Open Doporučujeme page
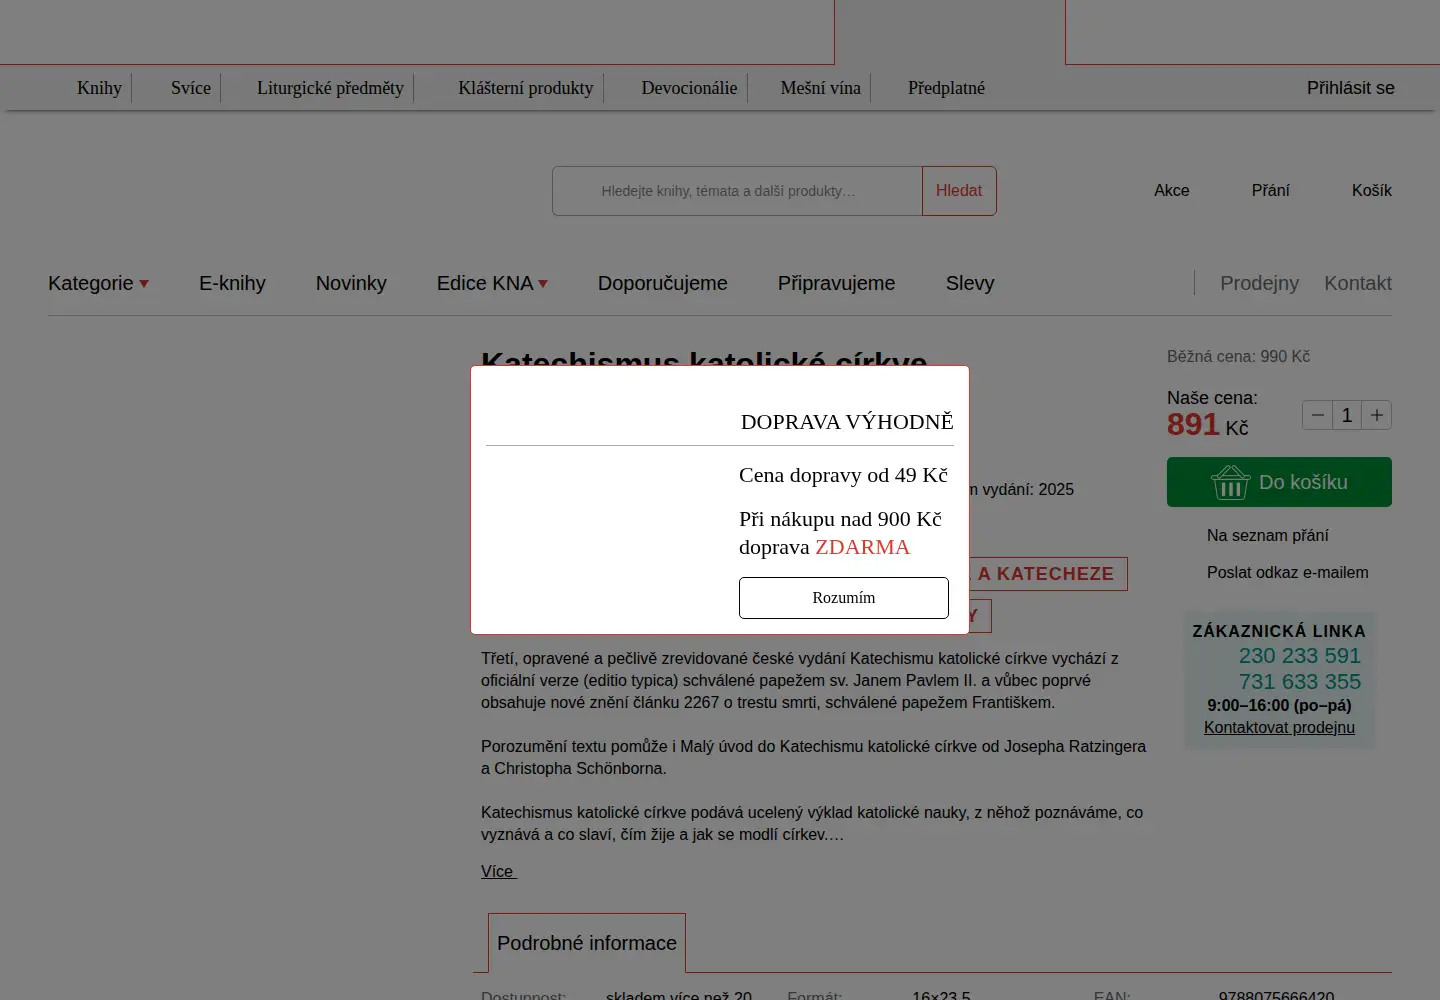 663,283
